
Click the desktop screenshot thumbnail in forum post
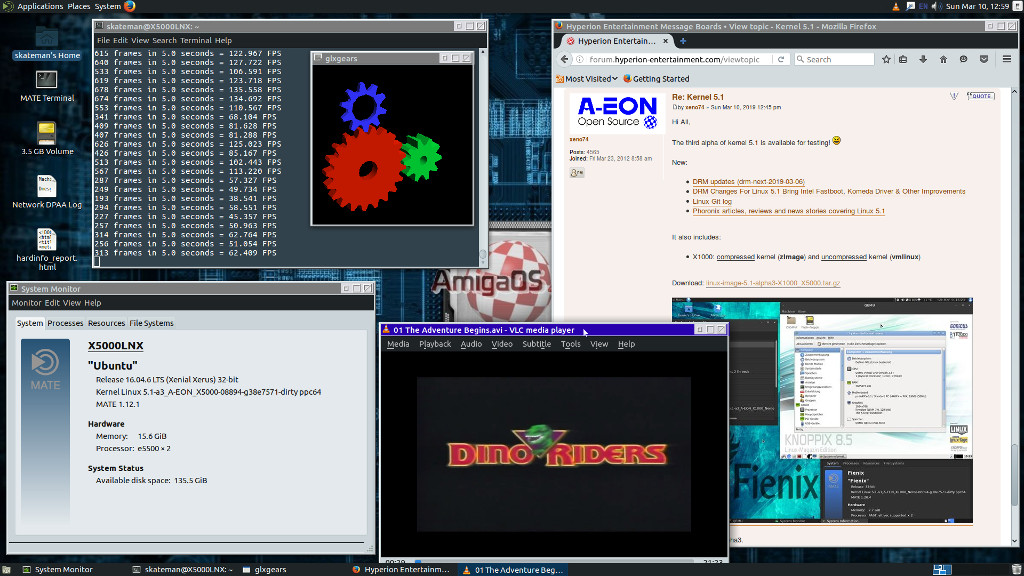click(x=822, y=411)
